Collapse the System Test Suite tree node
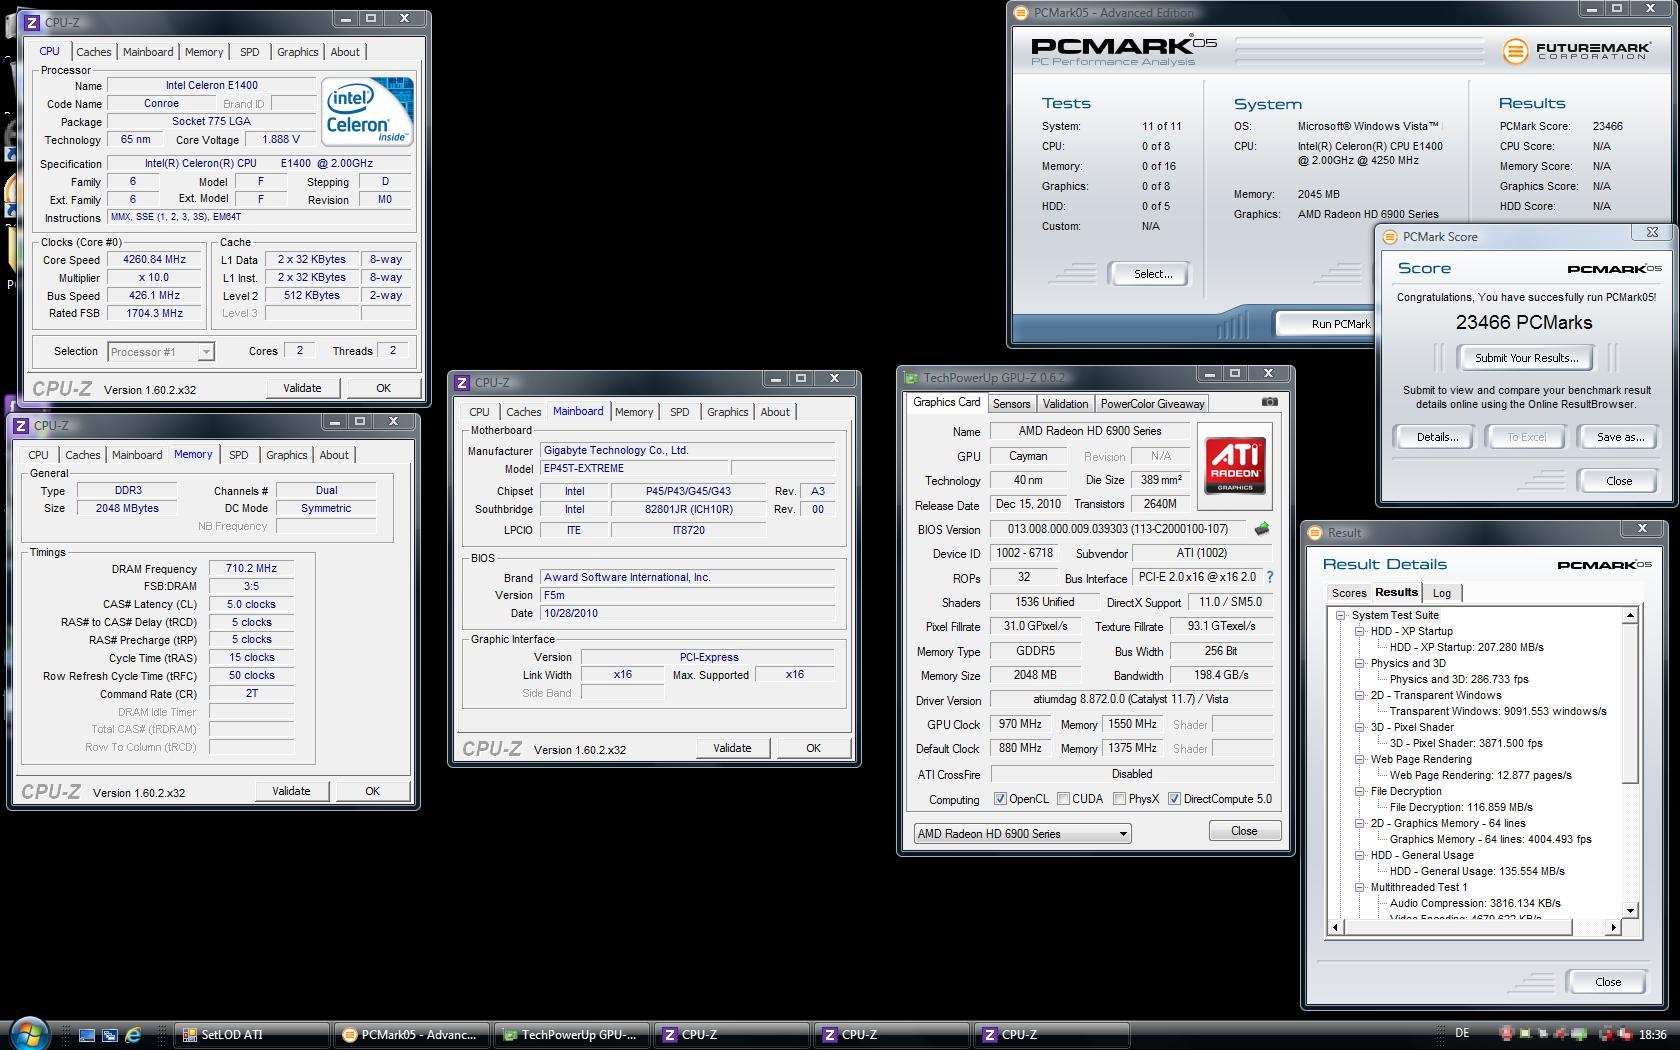Viewport: 1680px width, 1050px height. pyautogui.click(x=1340, y=615)
